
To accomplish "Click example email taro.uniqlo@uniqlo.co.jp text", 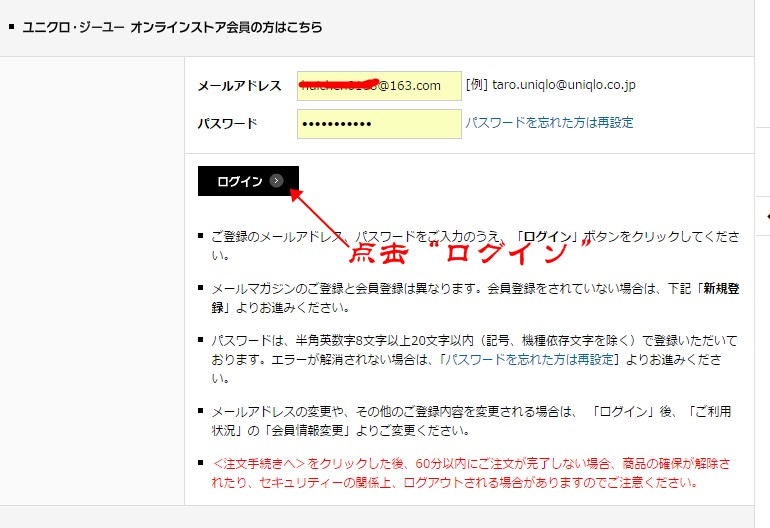I will 563,86.
